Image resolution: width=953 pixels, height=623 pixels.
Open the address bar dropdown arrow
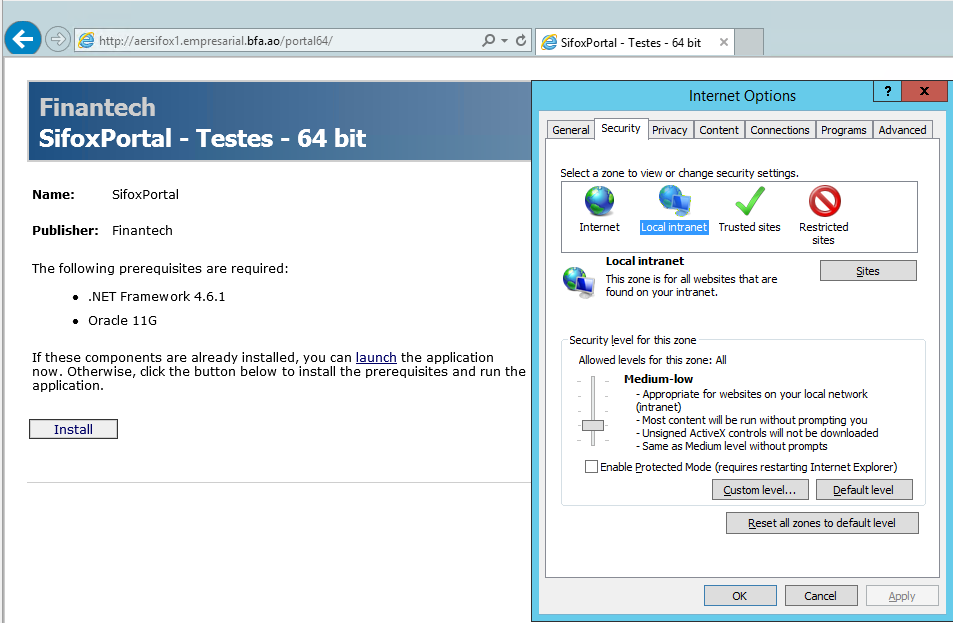(x=504, y=41)
